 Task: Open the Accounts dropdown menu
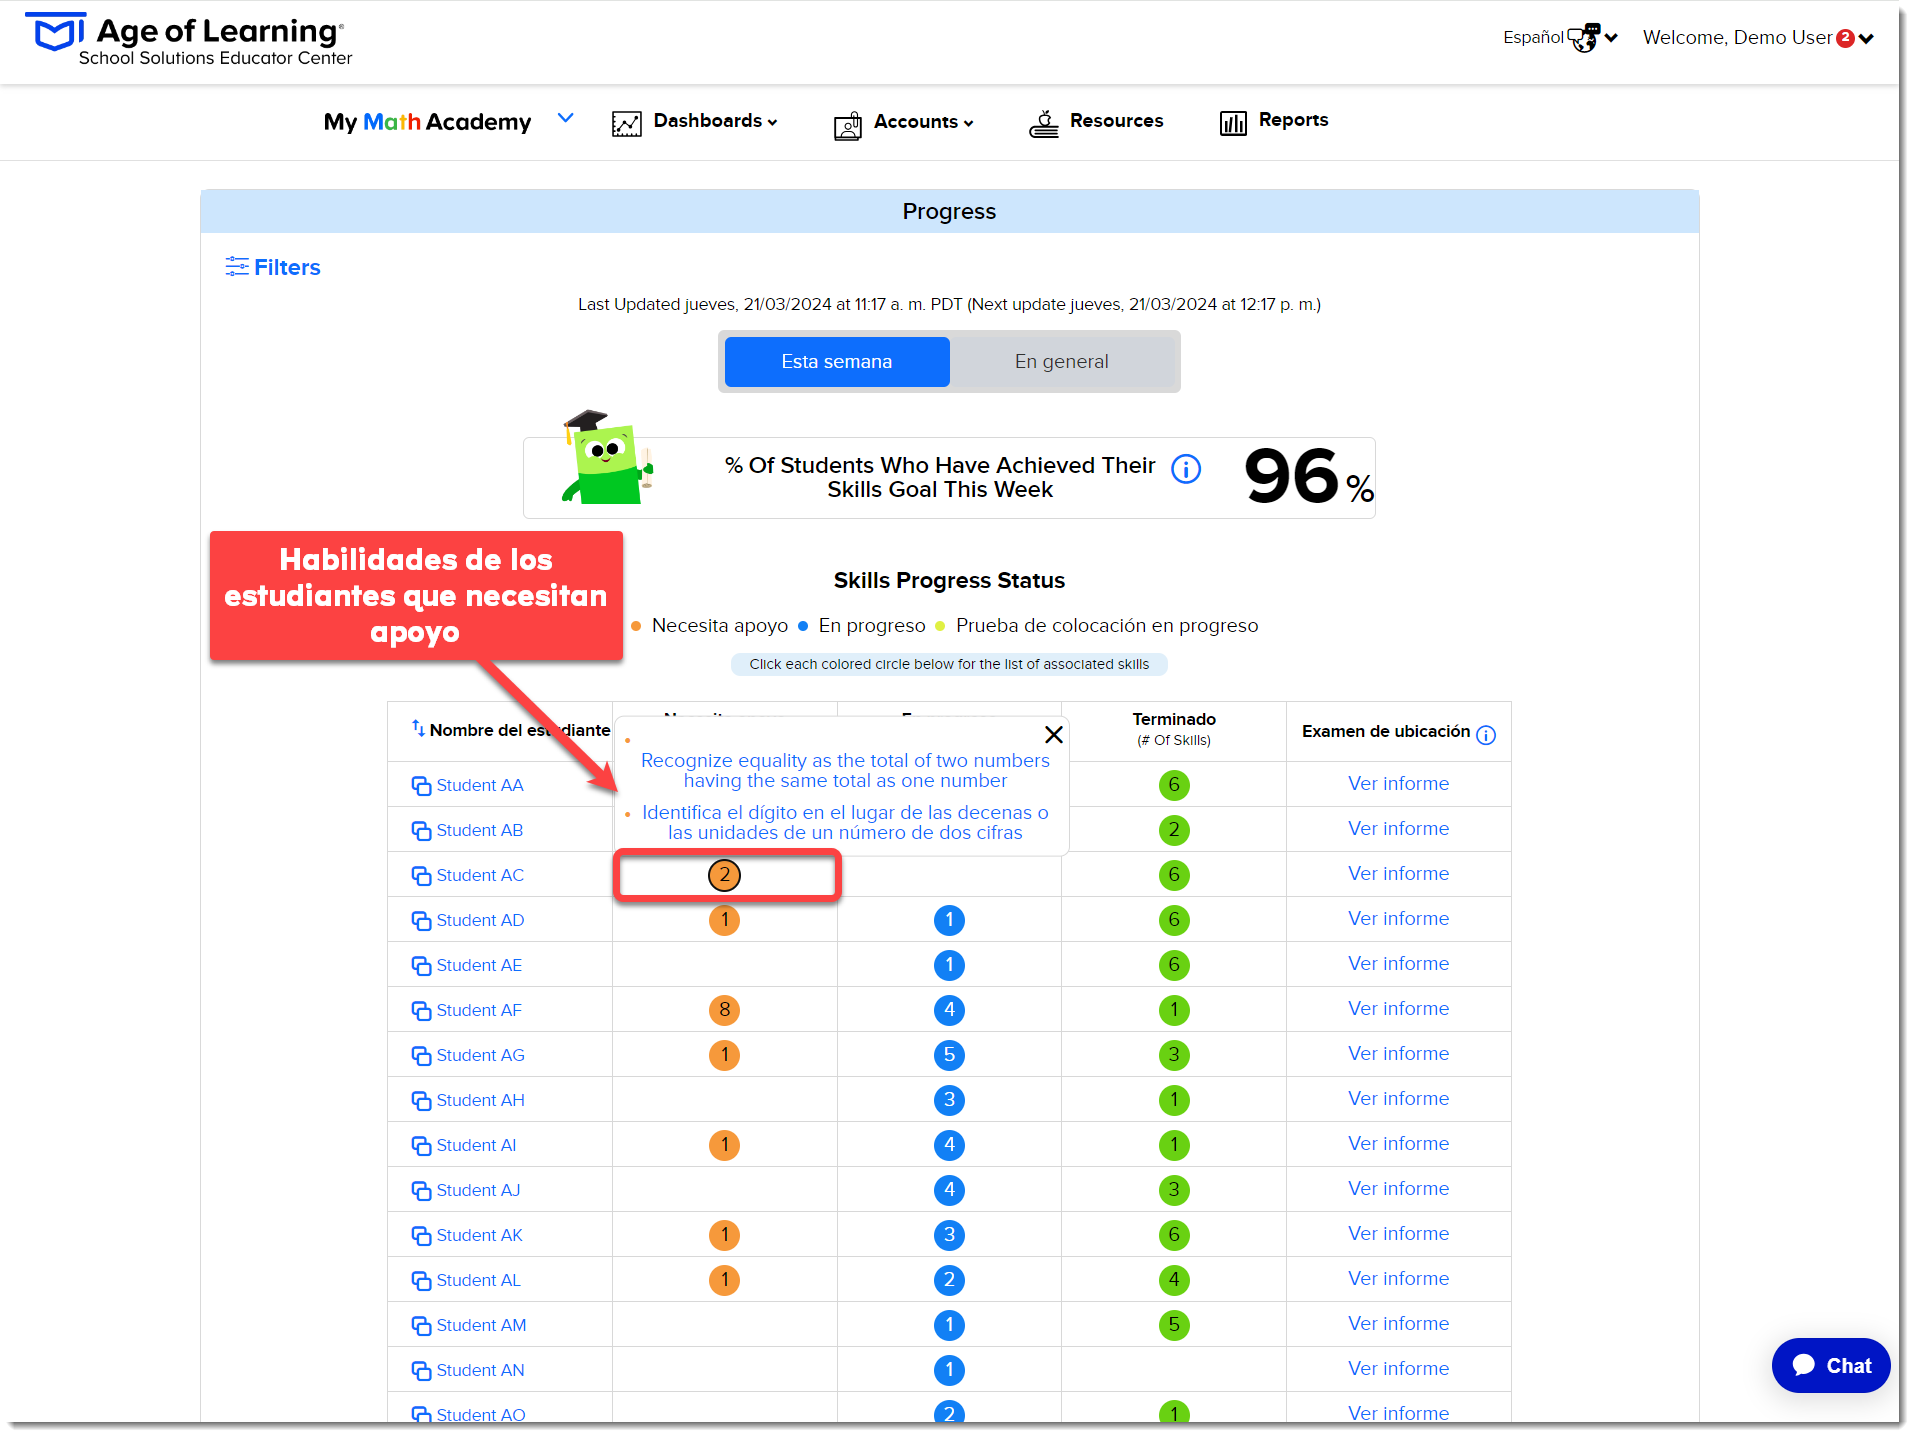[x=923, y=122]
